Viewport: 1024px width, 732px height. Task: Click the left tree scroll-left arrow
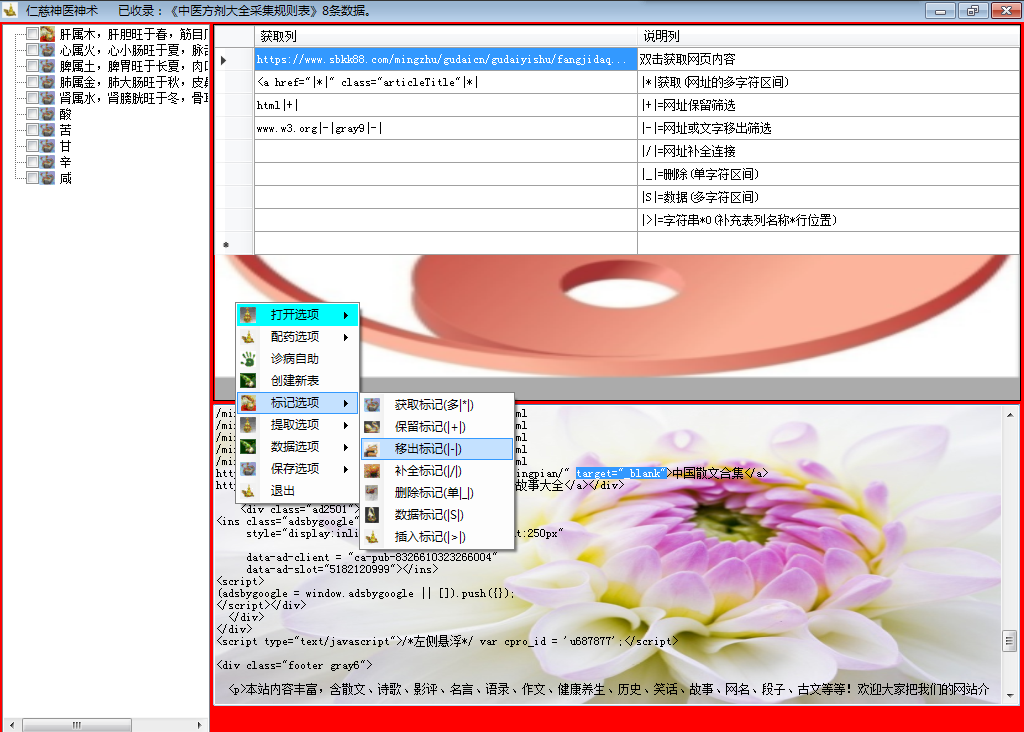click(12, 725)
